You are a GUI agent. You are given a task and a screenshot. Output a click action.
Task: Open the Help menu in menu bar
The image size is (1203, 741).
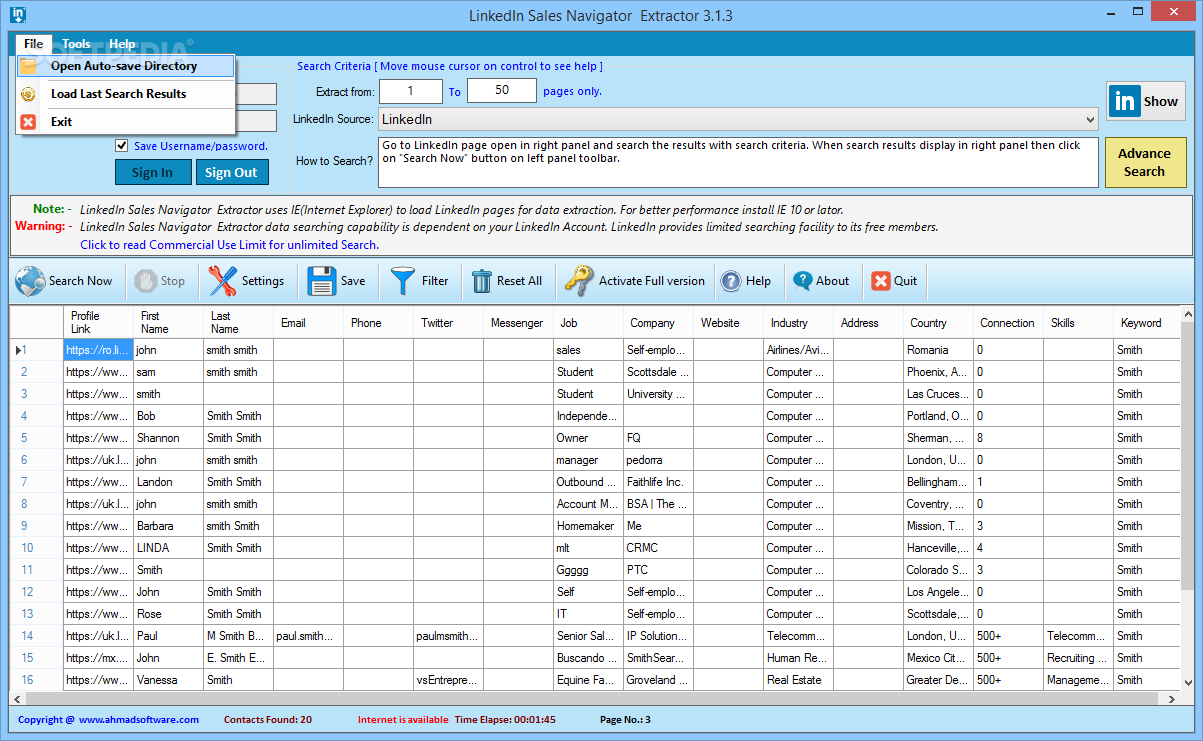[x=122, y=44]
